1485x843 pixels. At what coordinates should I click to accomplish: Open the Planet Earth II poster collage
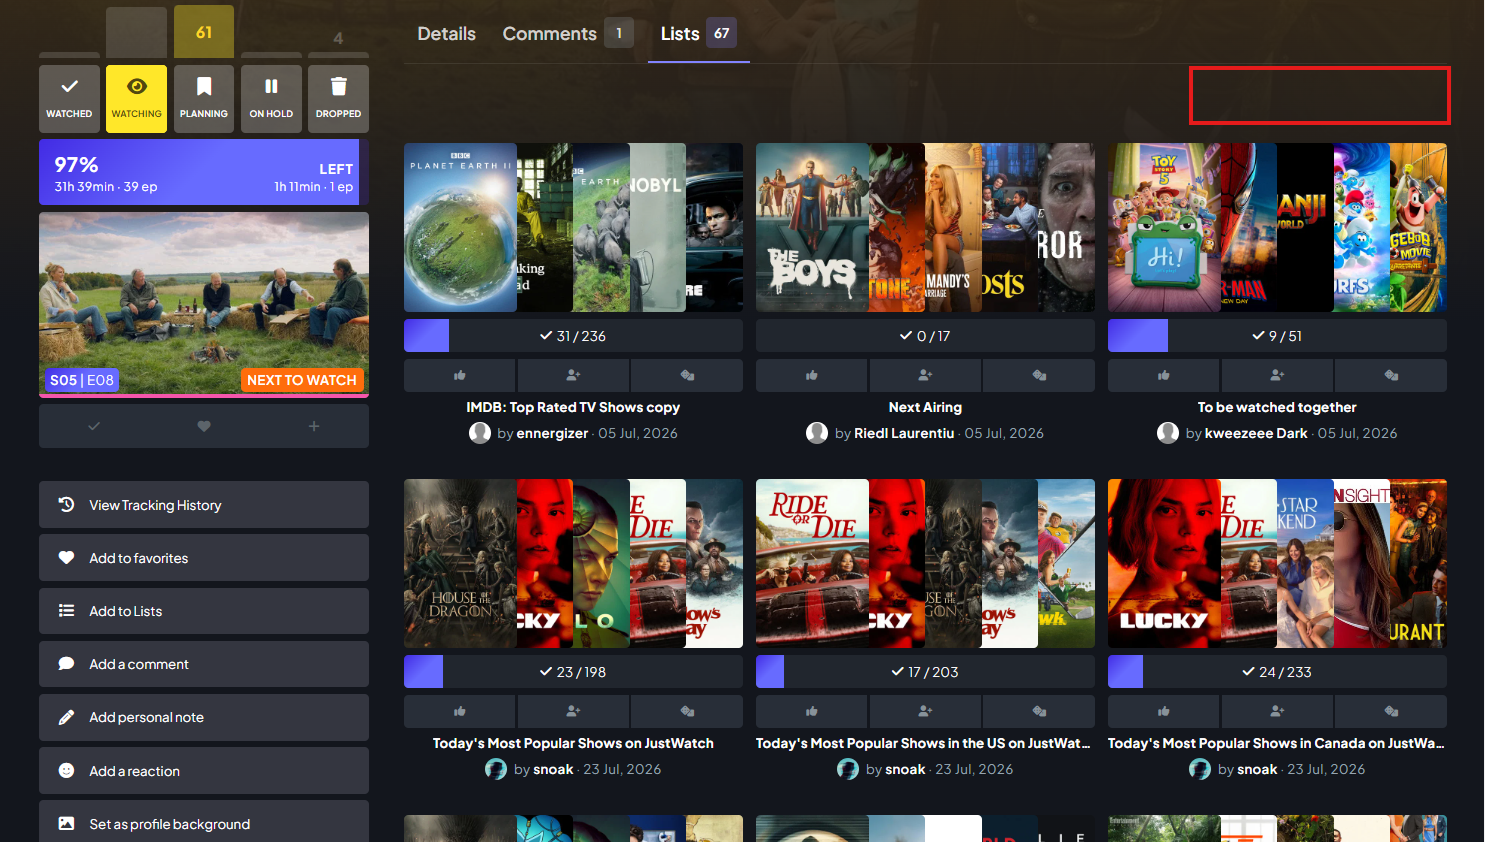click(x=573, y=227)
